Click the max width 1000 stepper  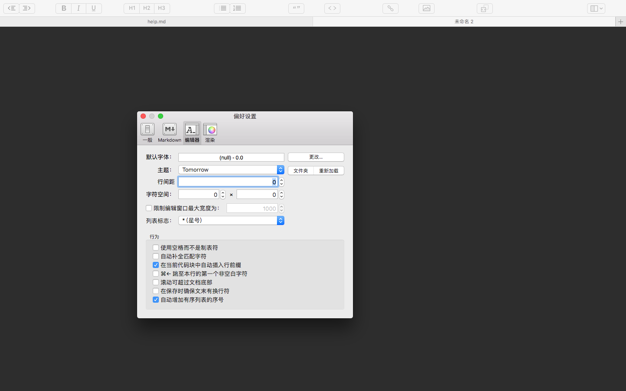(x=281, y=208)
